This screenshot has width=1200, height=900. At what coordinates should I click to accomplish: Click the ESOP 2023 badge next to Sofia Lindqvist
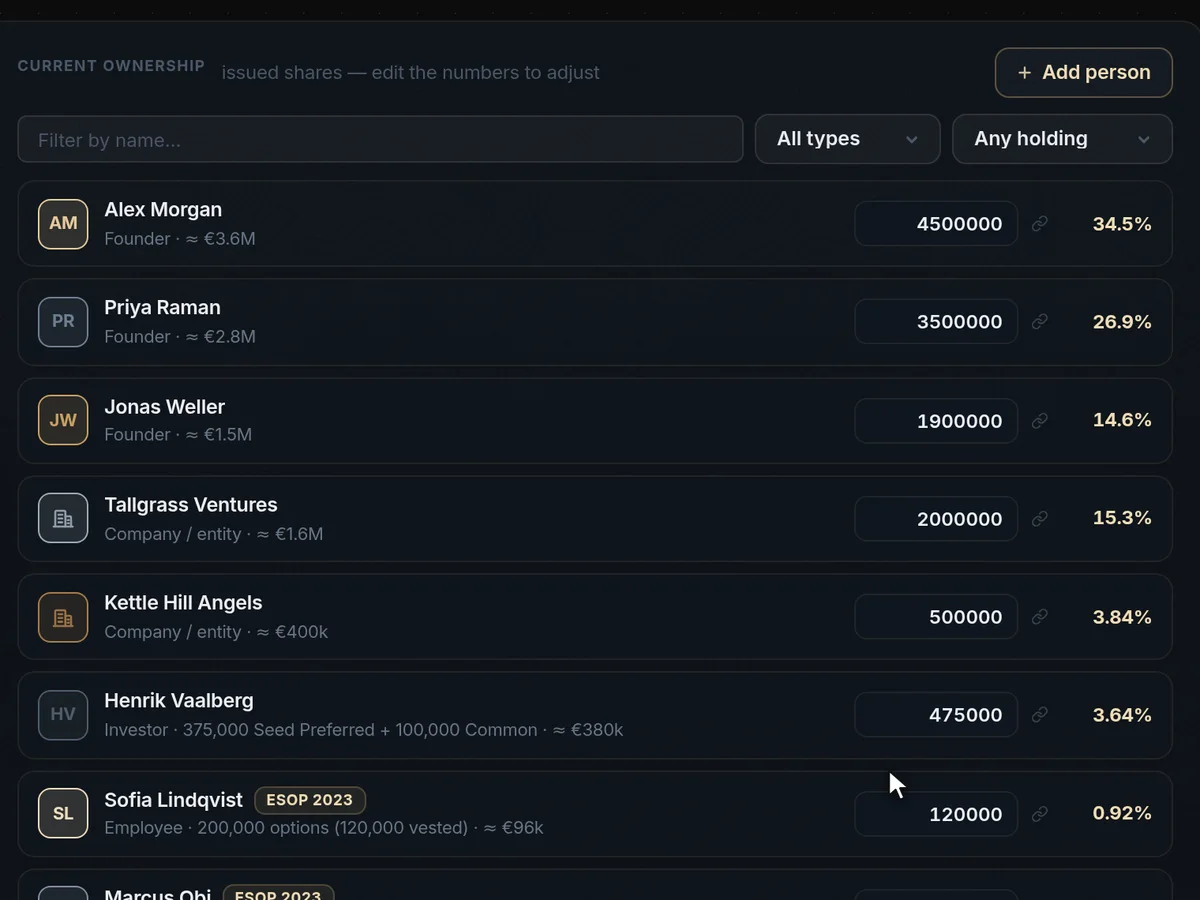pyautogui.click(x=310, y=800)
